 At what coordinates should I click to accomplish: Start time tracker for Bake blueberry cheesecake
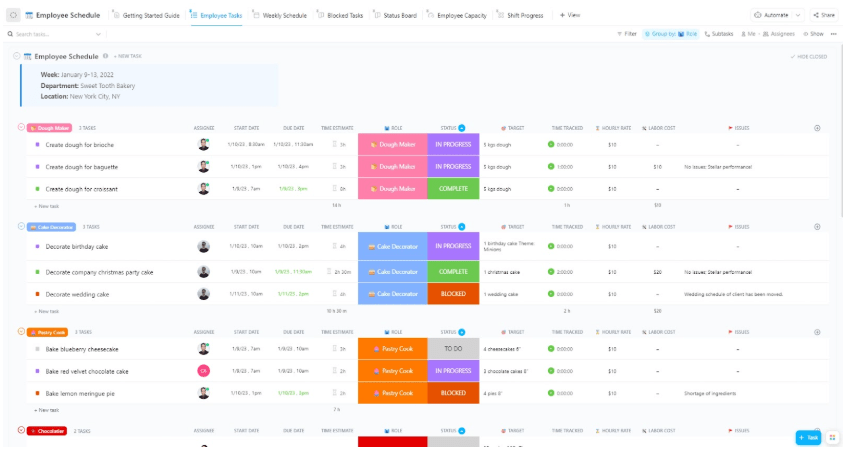[x=551, y=349]
